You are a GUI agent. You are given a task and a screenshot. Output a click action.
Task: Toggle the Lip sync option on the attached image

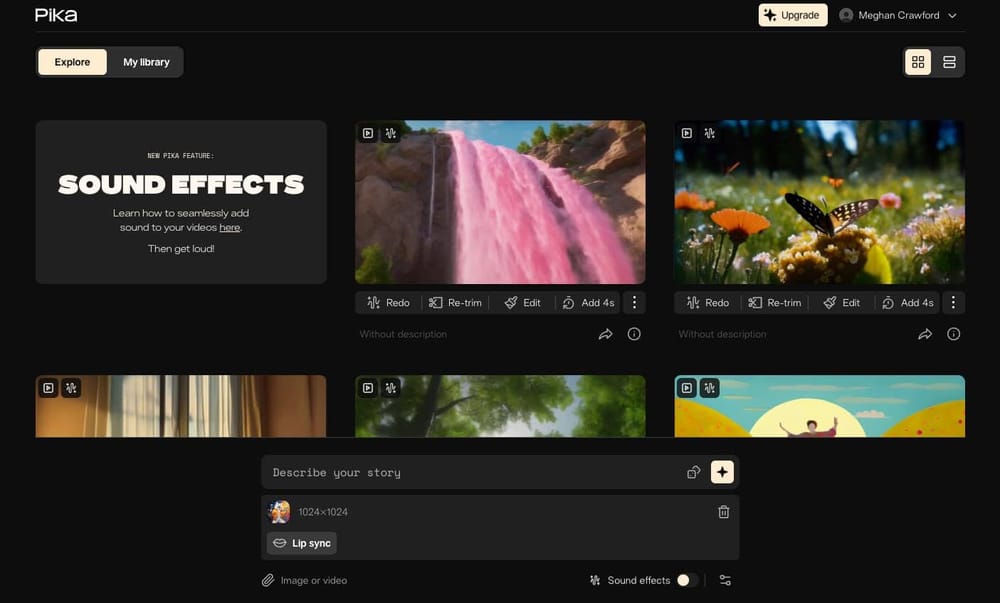pyautogui.click(x=300, y=543)
